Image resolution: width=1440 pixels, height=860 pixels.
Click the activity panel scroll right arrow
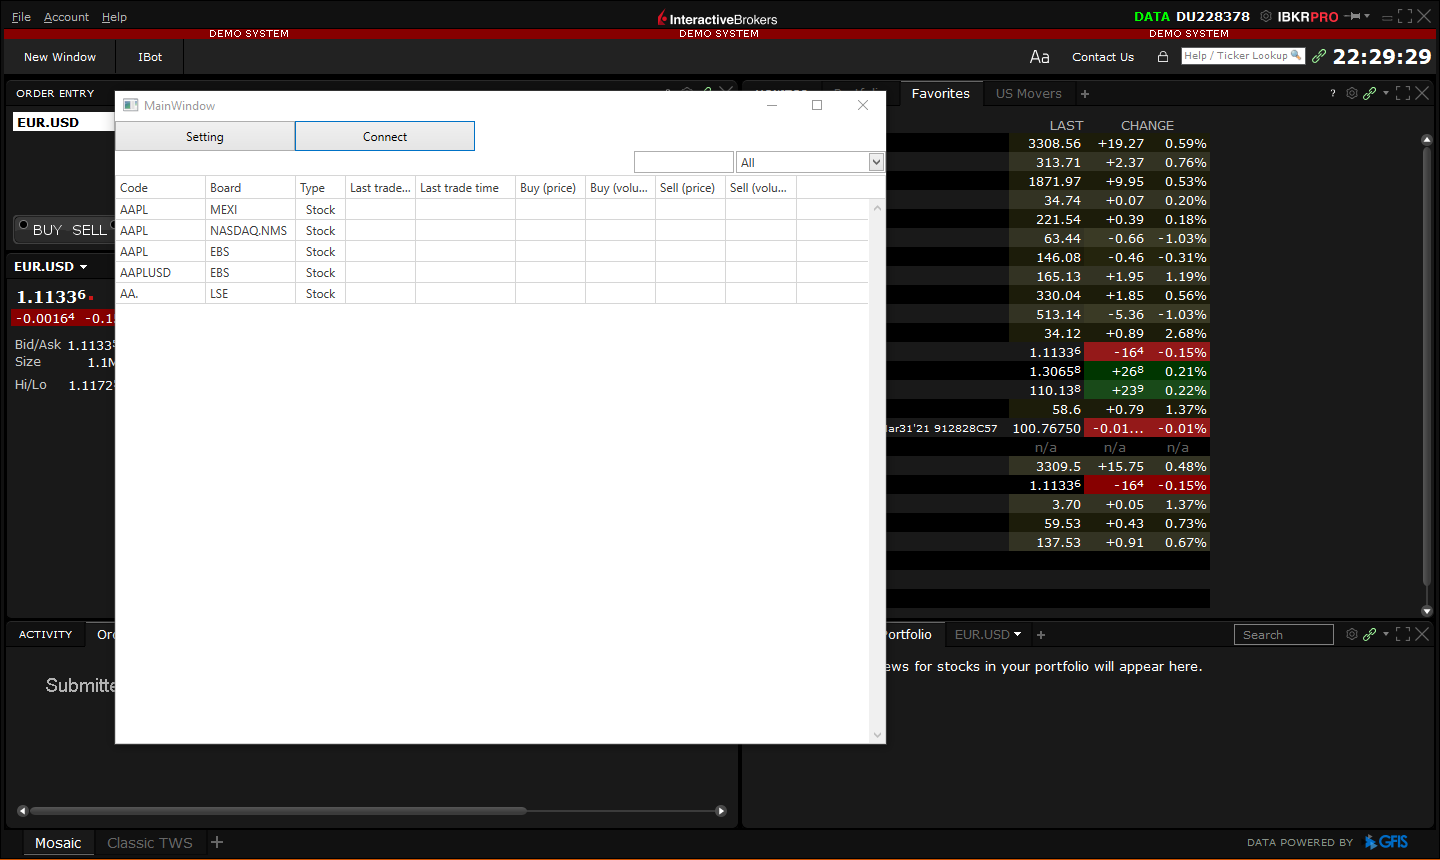tap(721, 811)
